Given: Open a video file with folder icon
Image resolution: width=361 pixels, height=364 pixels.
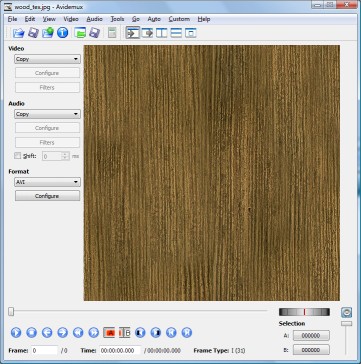Looking at the screenshot, I should pos(19,33).
